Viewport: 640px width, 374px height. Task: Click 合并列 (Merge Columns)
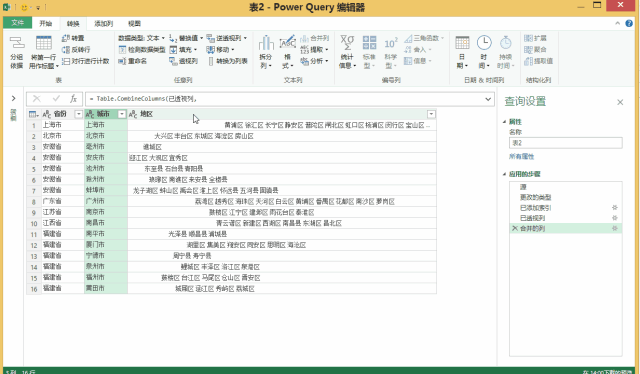(315, 38)
